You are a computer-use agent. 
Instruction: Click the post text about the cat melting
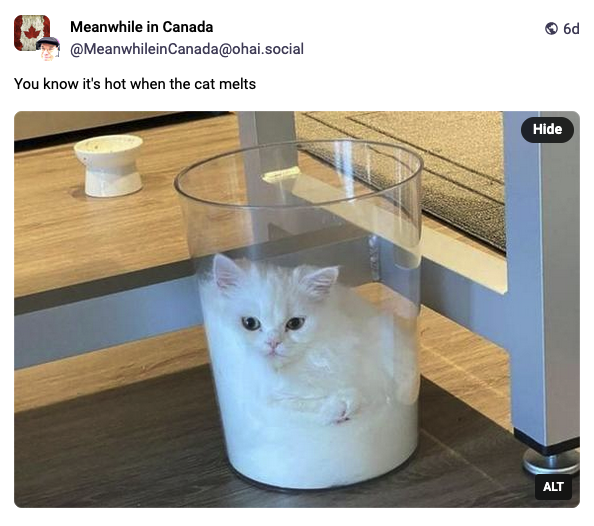pos(135,84)
